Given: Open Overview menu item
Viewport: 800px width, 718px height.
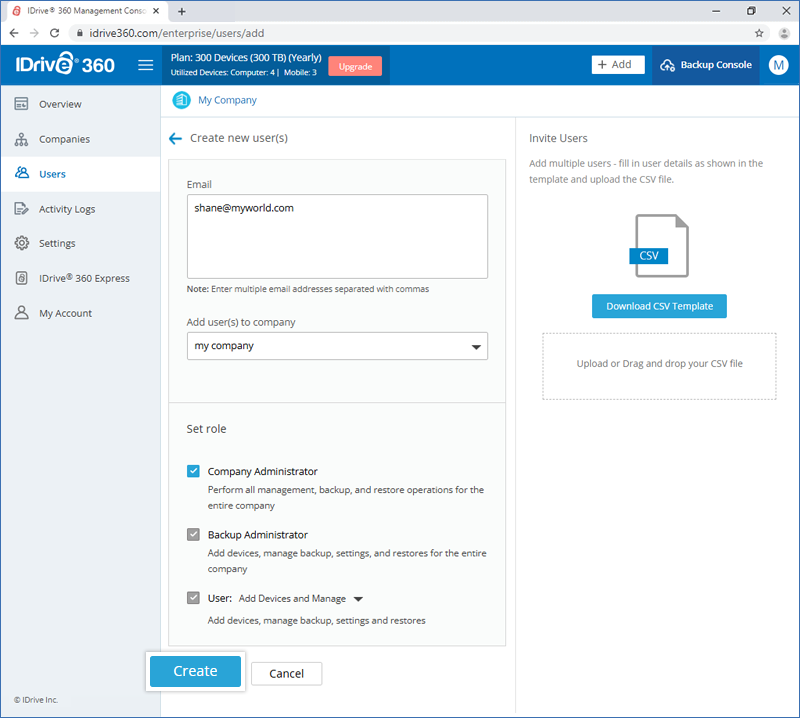Looking at the screenshot, I should tap(80, 104).
